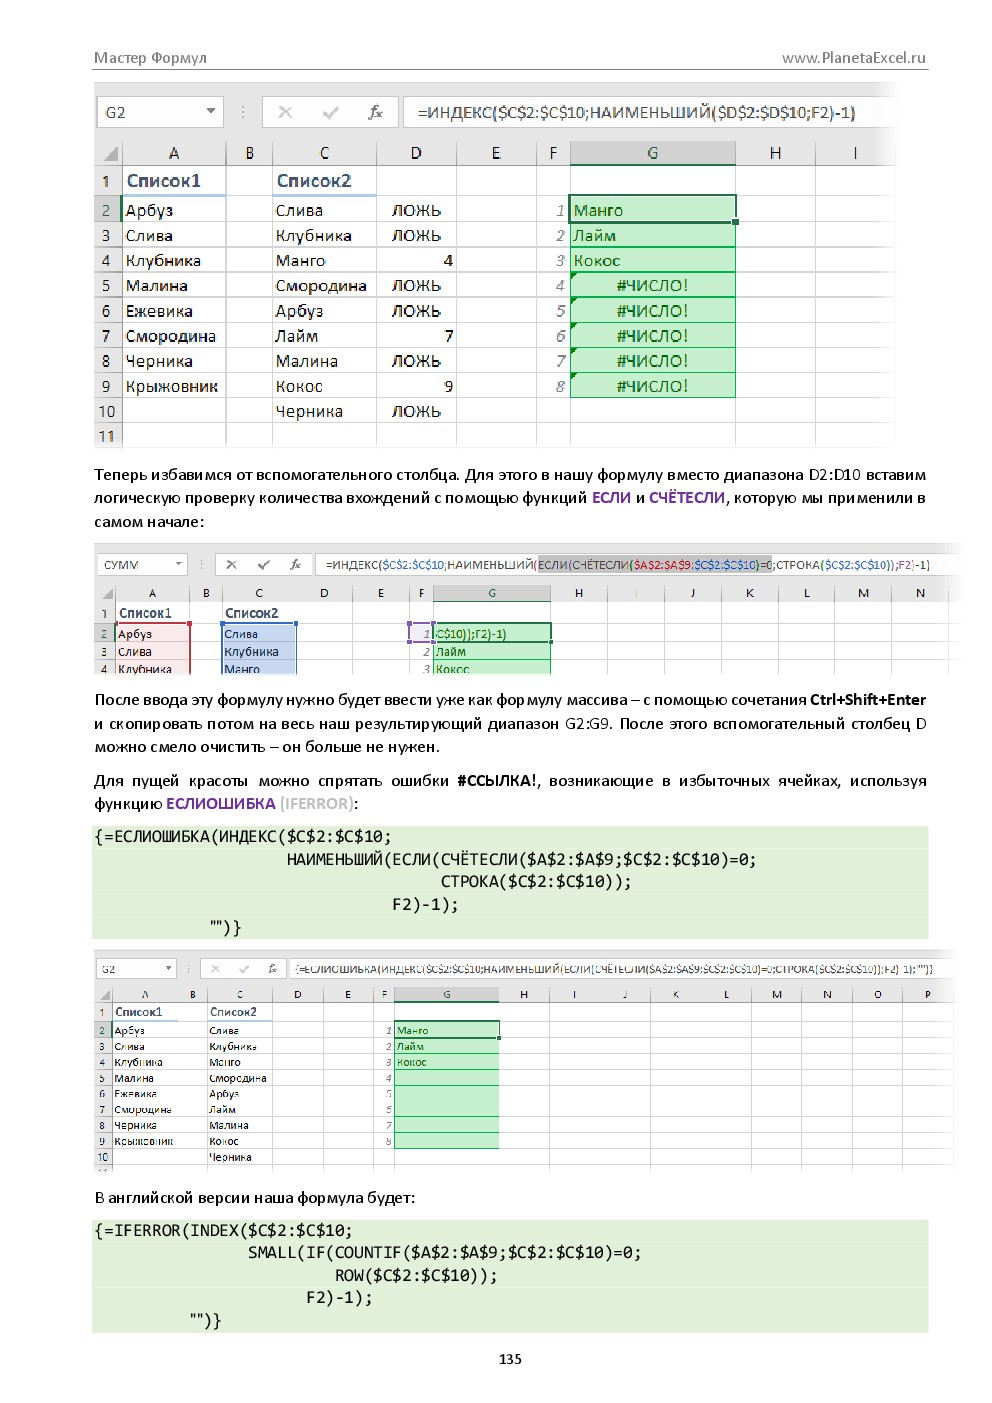The height and width of the screenshot is (1403, 992).
Task: Click cell 'Арбуз' in column A of the #ЧИСЛО! sheet
Action: (x=173, y=211)
